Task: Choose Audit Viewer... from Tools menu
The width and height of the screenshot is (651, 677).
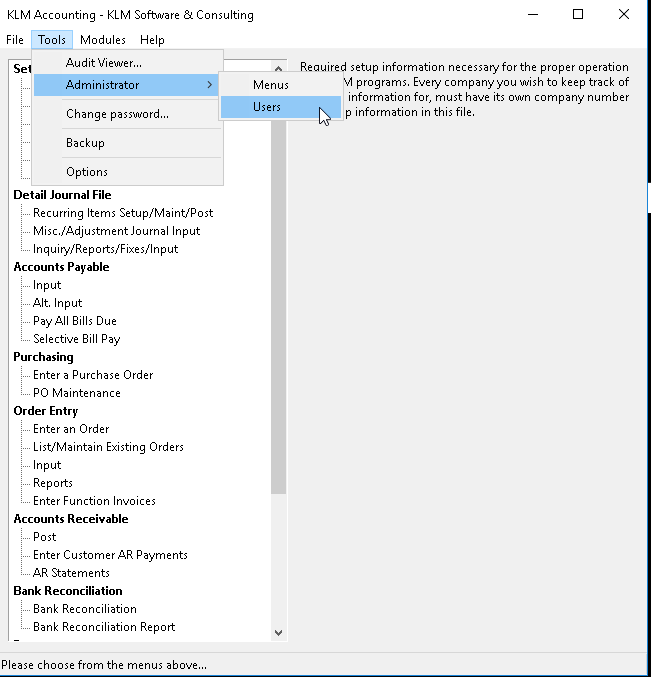Action: point(127,63)
